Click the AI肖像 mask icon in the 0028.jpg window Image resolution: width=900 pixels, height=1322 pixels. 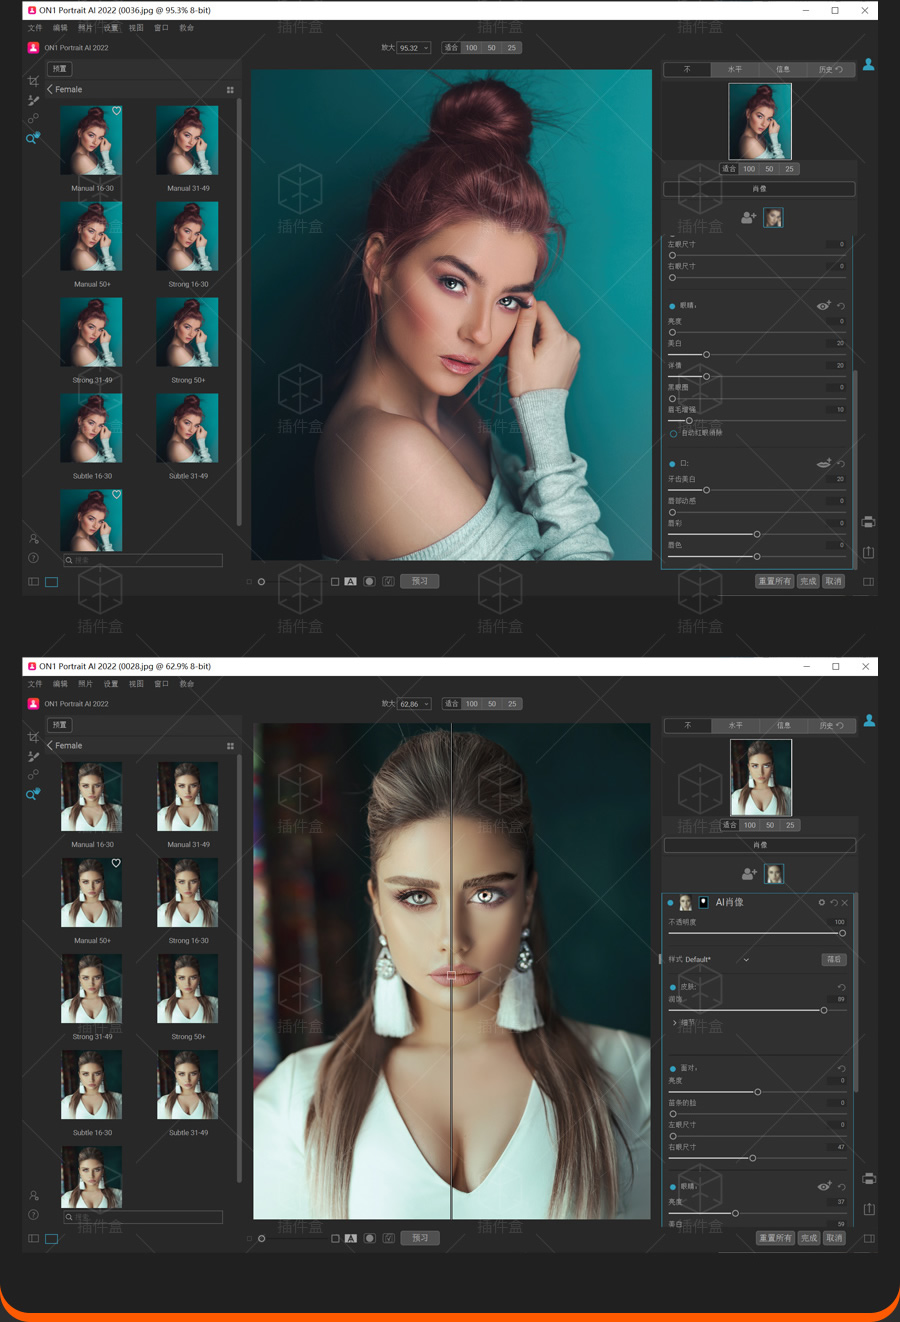click(704, 902)
